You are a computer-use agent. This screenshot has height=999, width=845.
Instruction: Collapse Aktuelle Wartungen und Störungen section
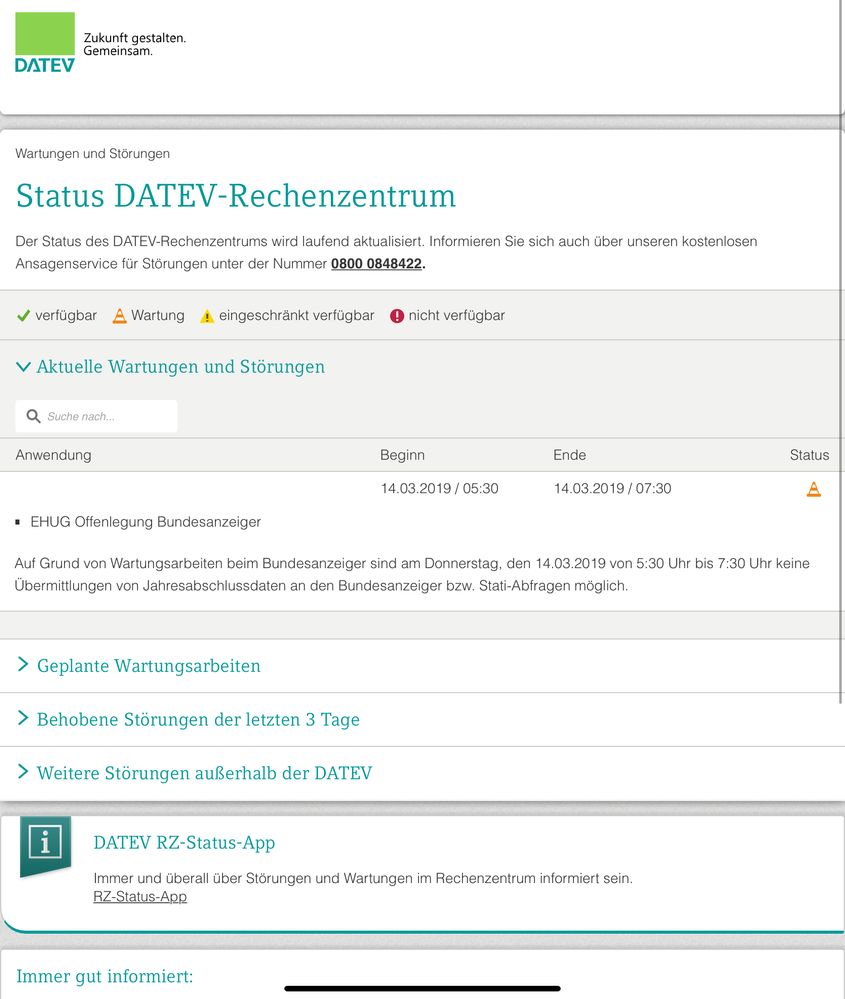[x=171, y=366]
